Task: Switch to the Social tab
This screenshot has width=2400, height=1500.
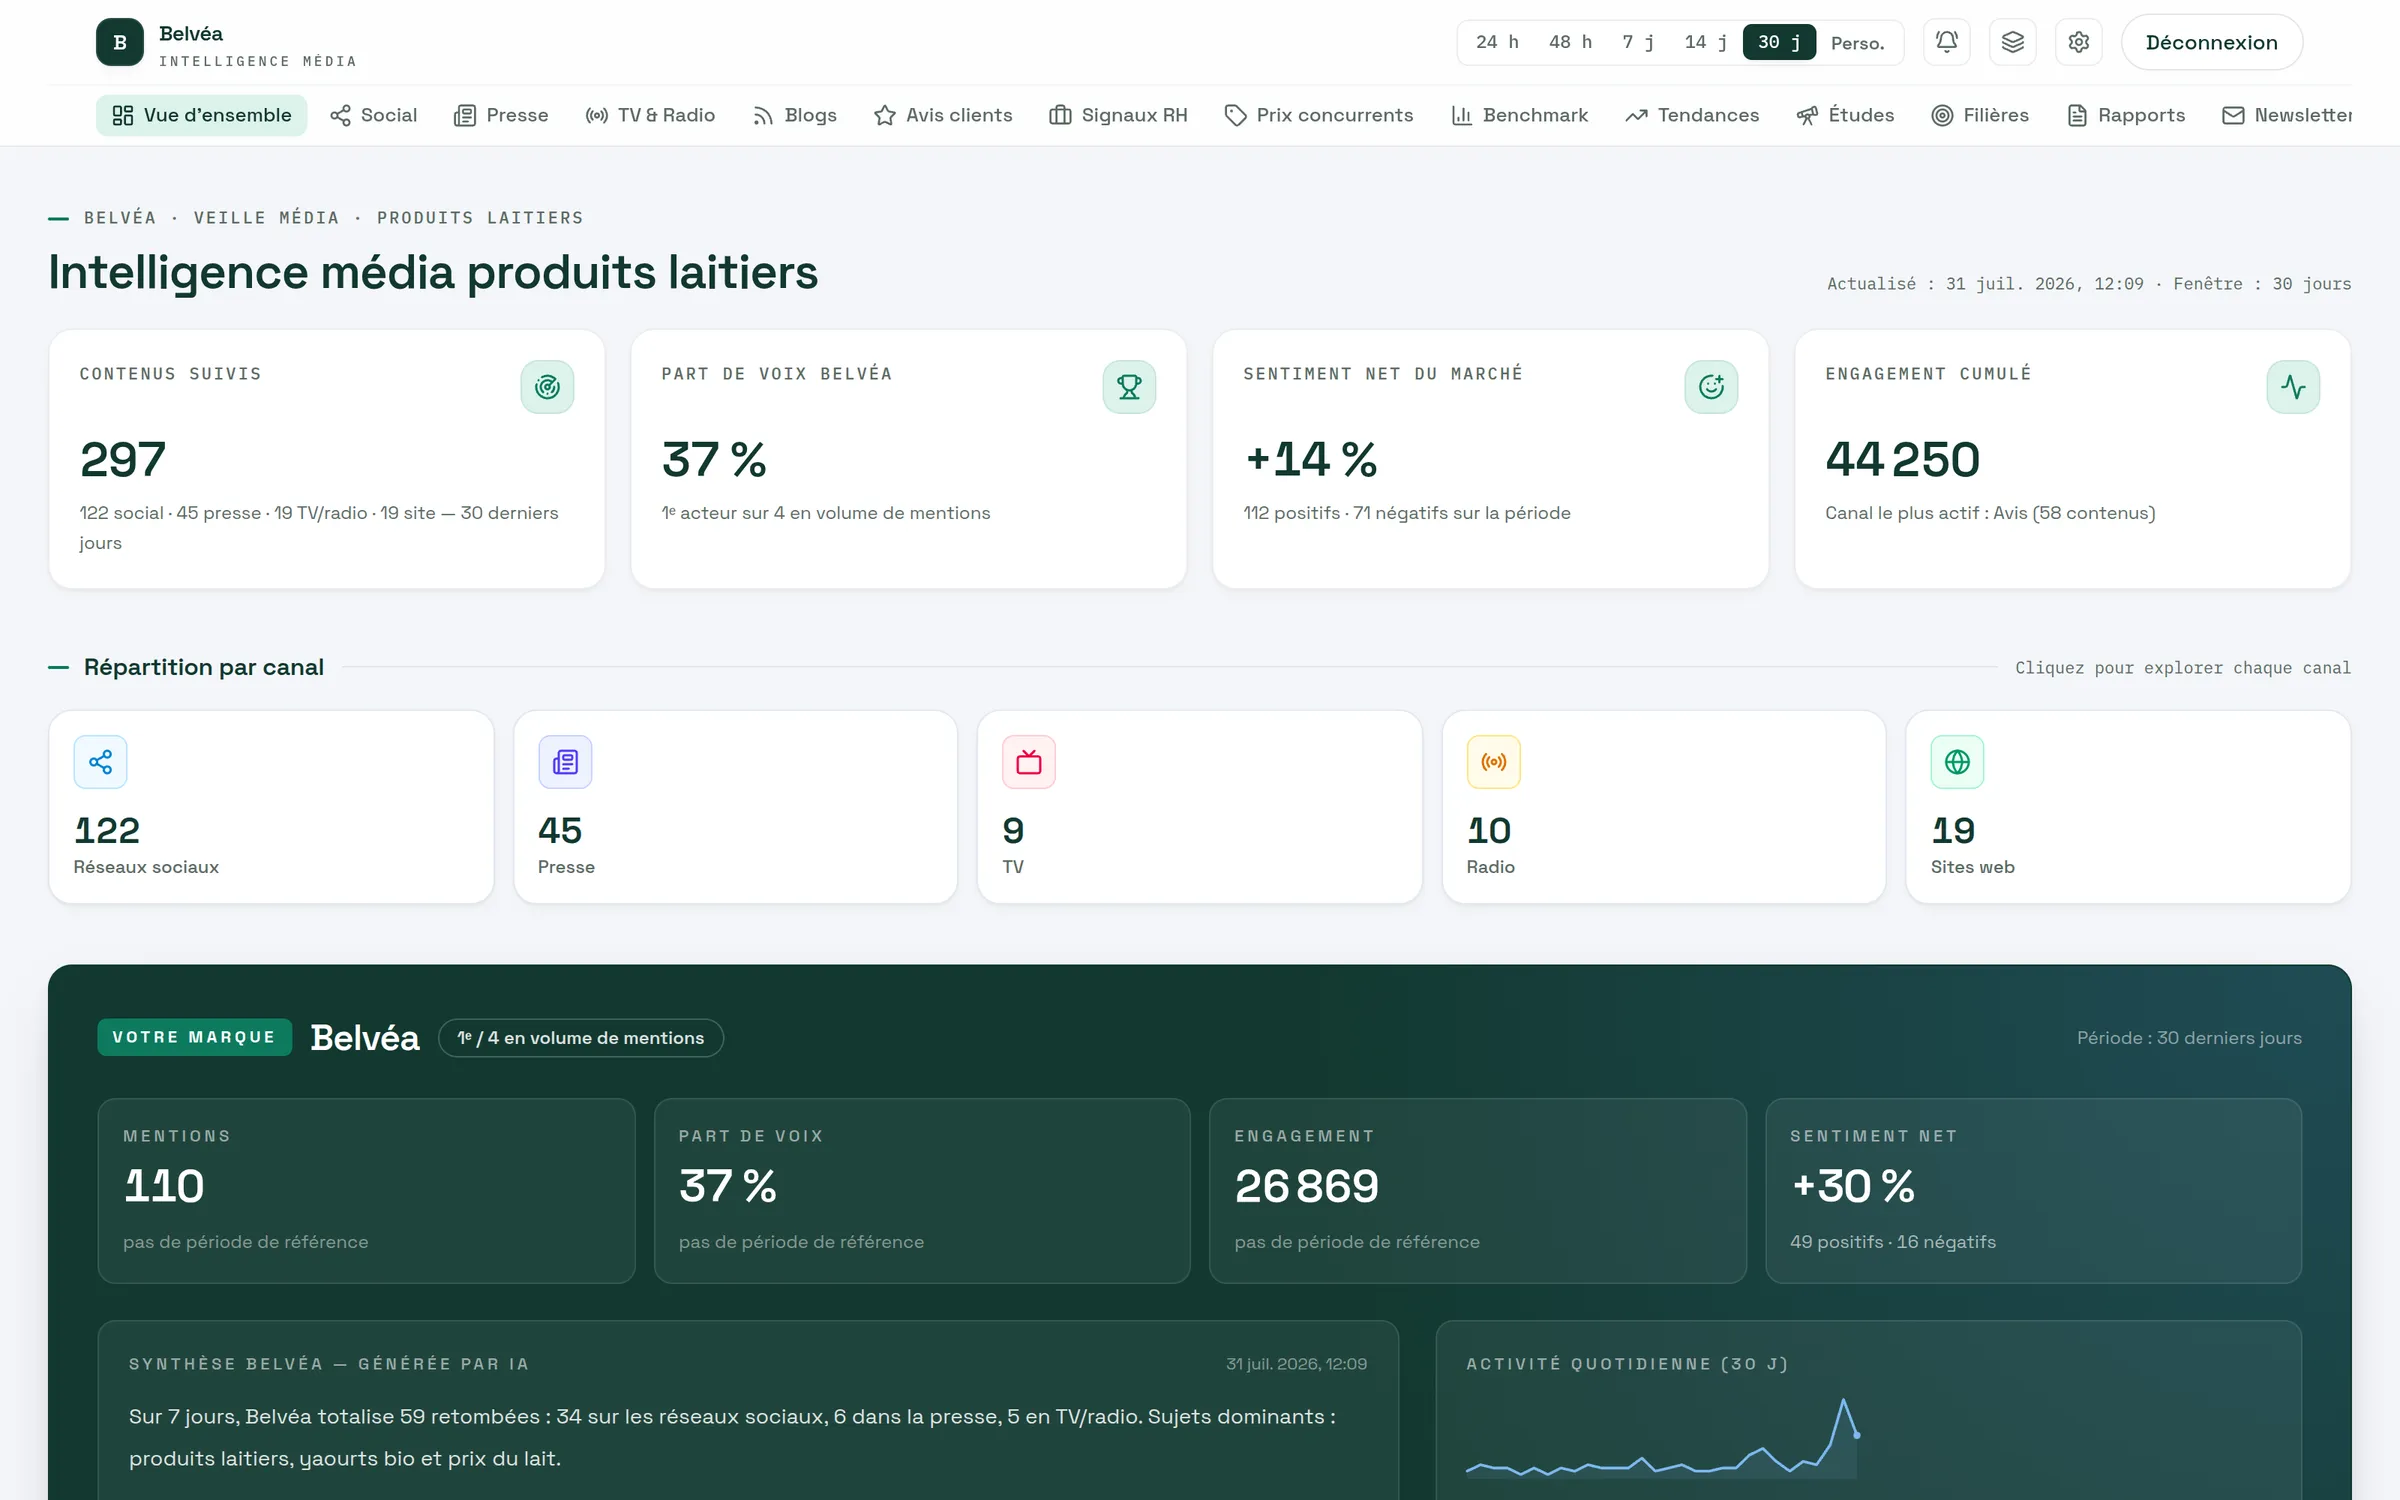Action: tap(374, 115)
